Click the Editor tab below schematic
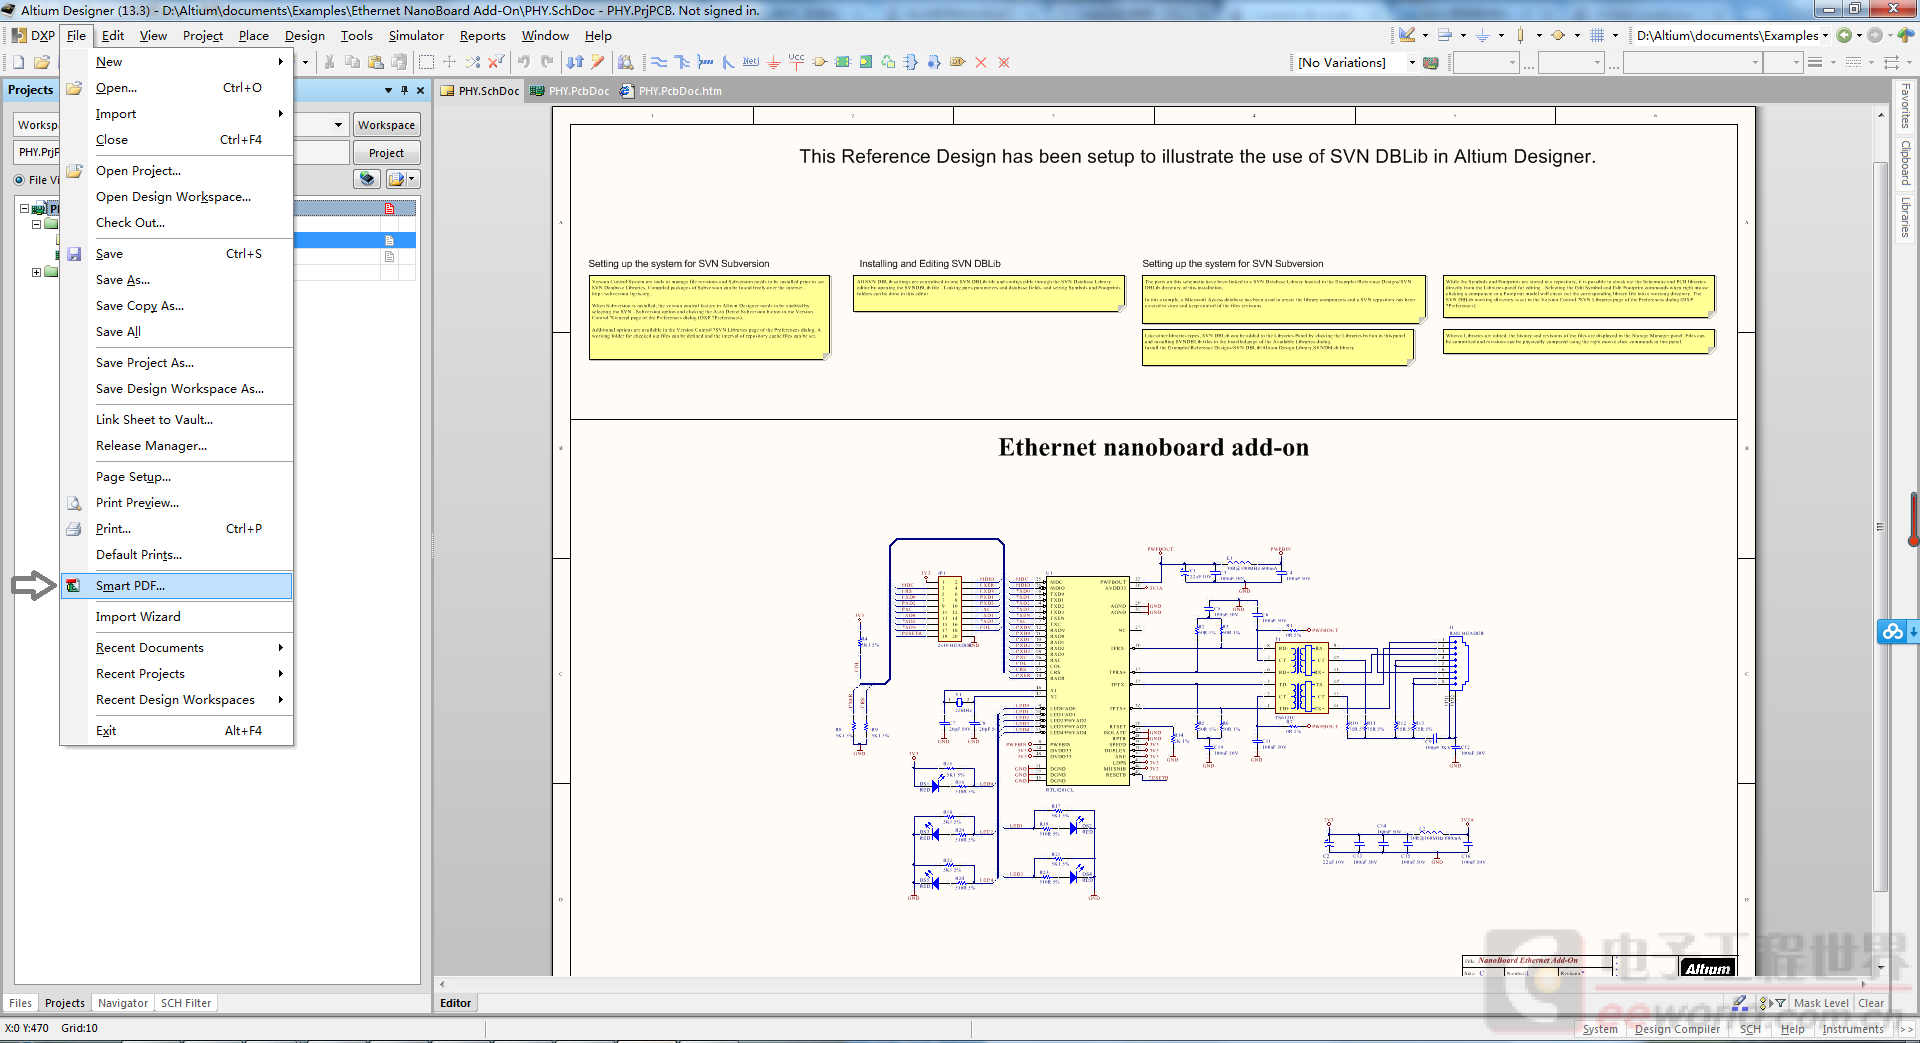The height and width of the screenshot is (1043, 1920). (456, 1003)
